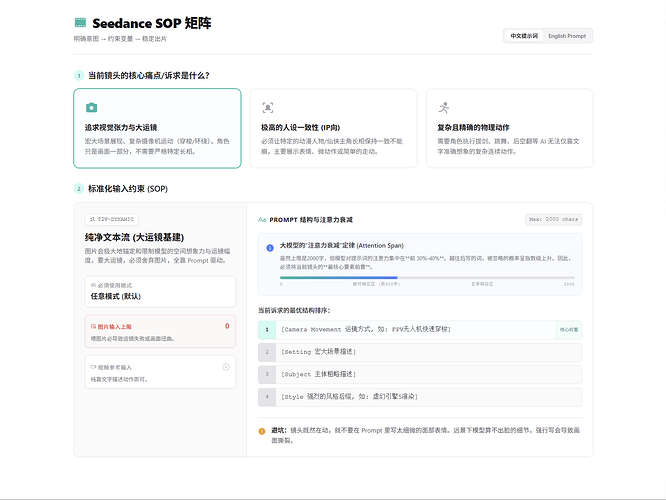Click the Setting 宏大场景描述 row
The image size is (666, 500).
tap(420, 352)
